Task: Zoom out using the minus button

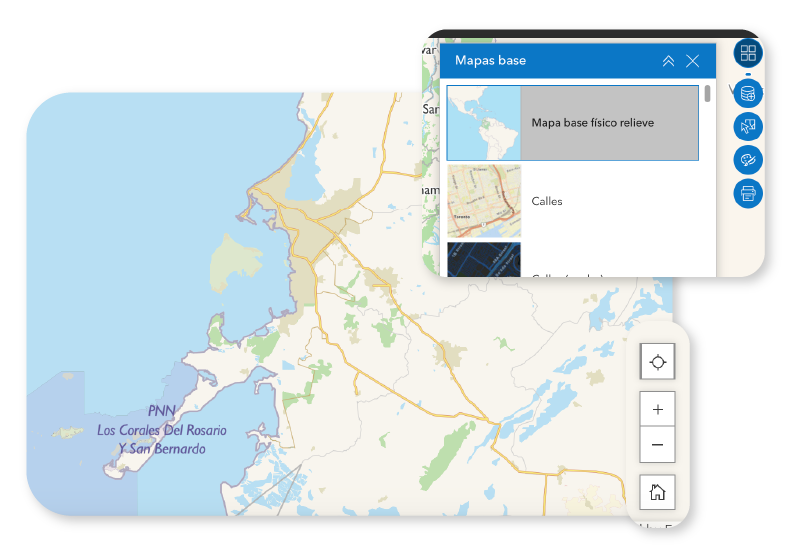Action: 657,444
